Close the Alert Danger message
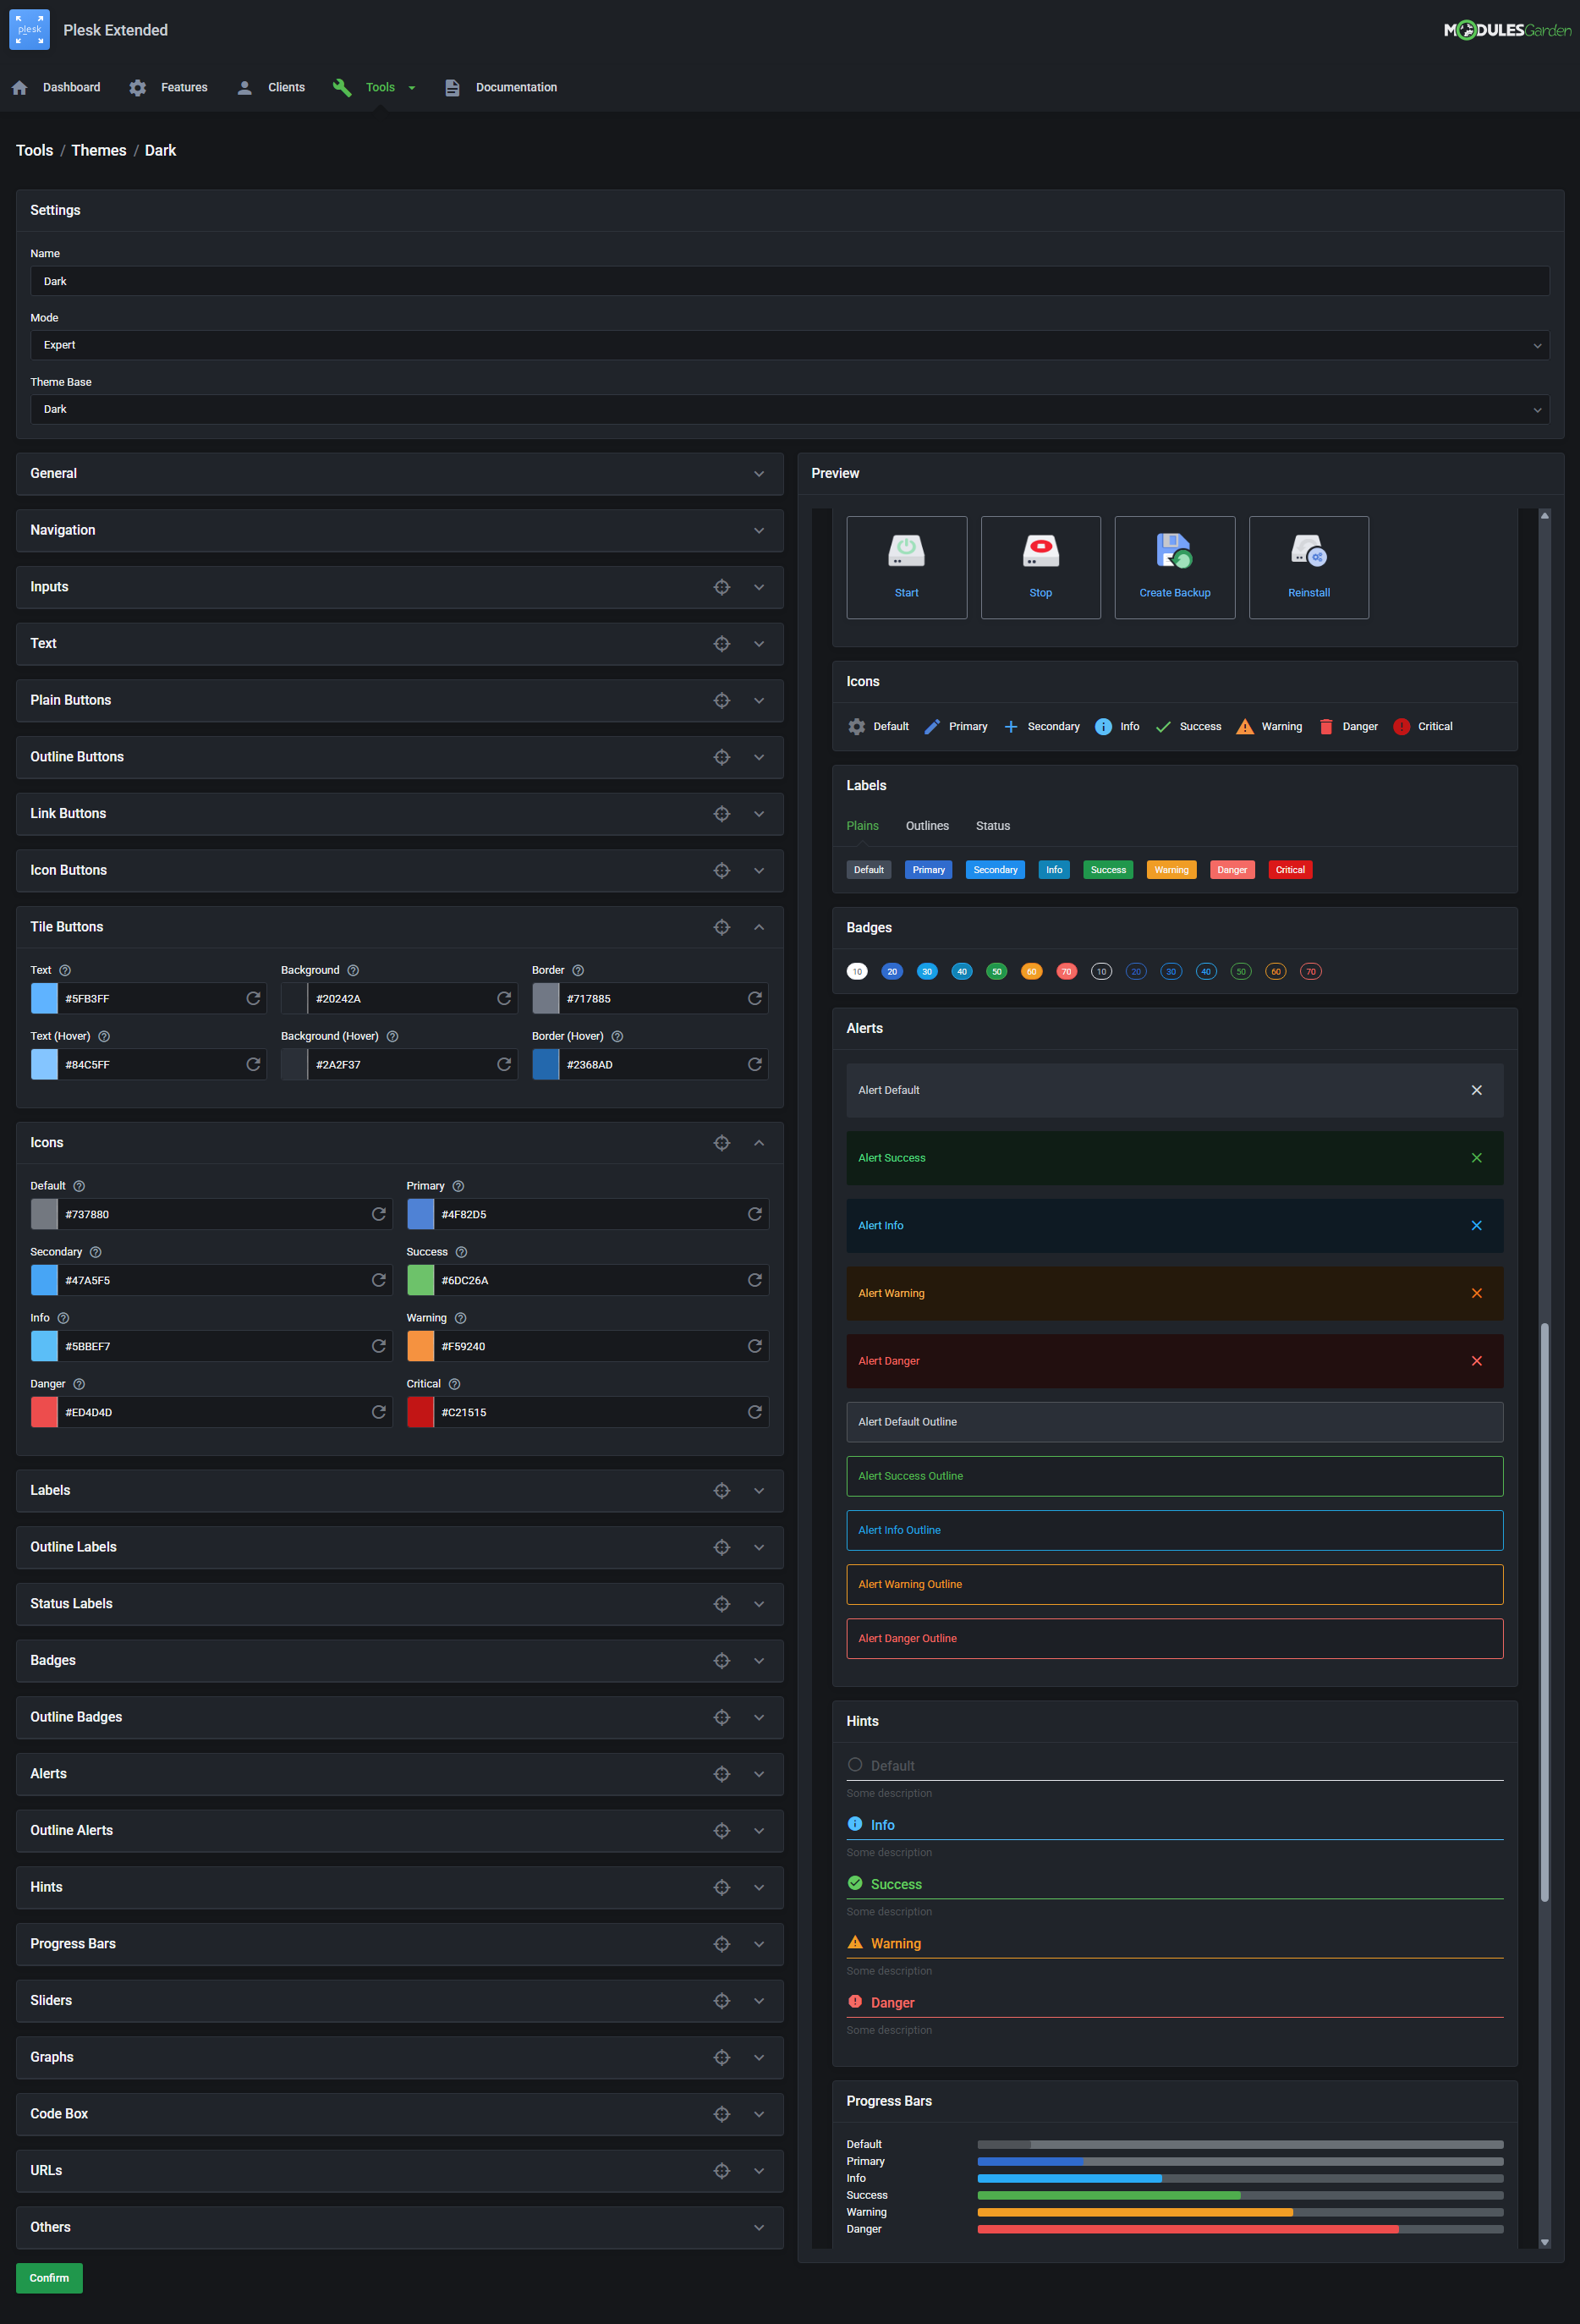 [x=1477, y=1361]
